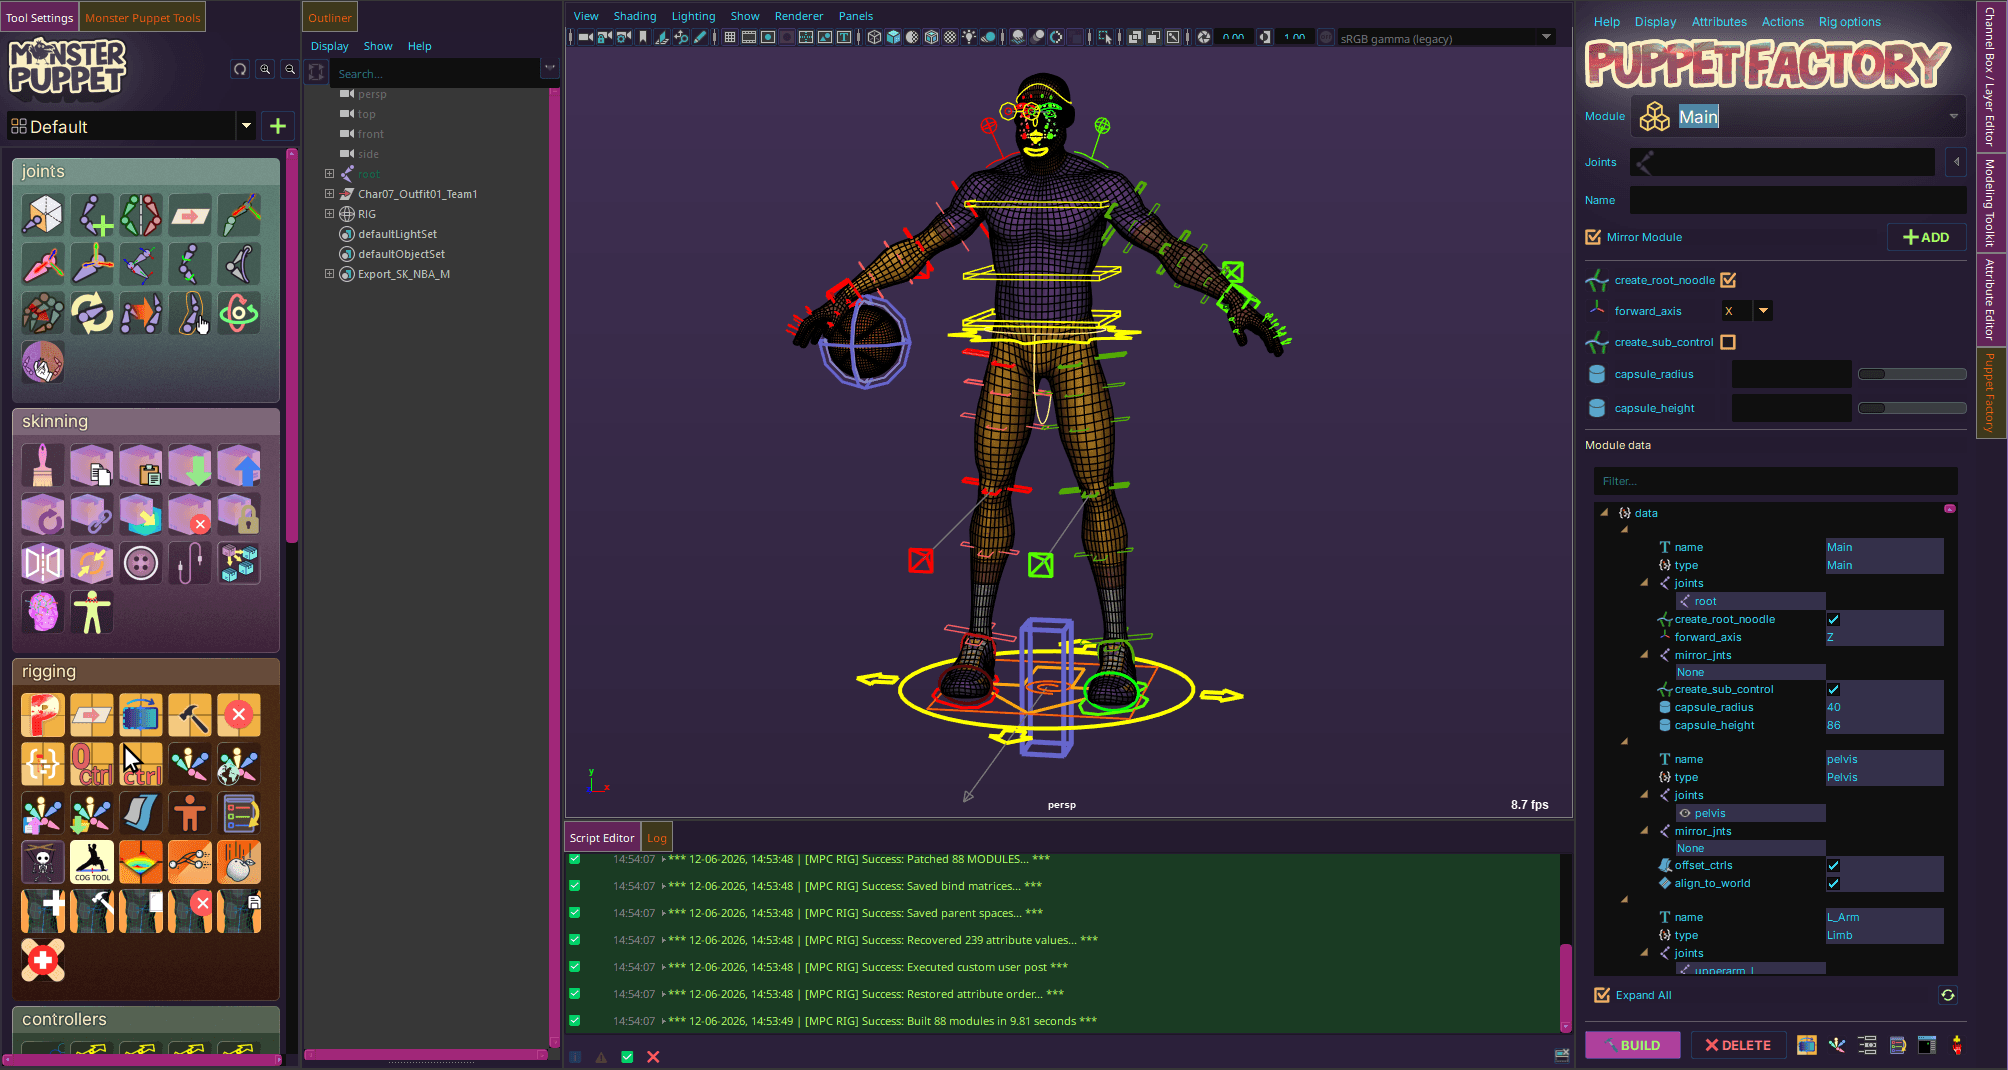Click the Outliner search field
Viewport: 2008px width, 1070px height.
pos(435,73)
